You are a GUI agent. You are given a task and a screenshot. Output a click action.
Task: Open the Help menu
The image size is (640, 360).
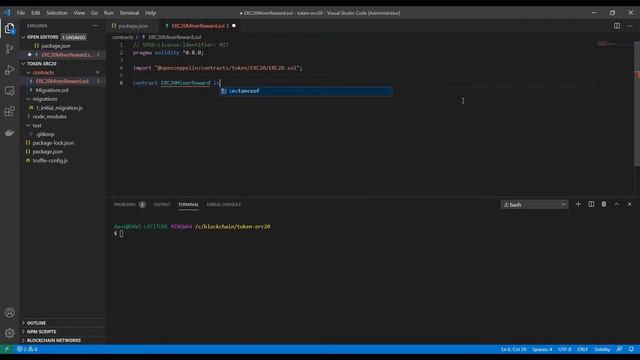click(x=151, y=13)
